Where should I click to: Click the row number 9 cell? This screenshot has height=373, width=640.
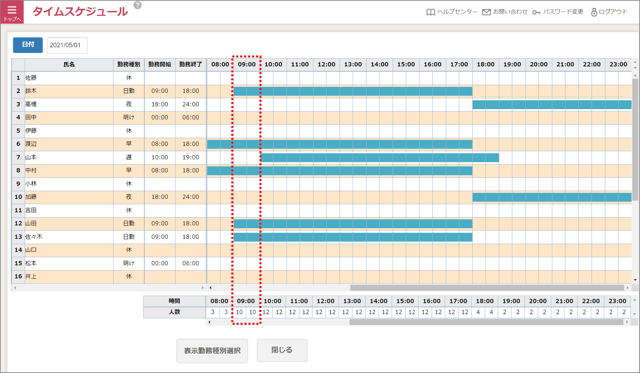click(x=18, y=184)
